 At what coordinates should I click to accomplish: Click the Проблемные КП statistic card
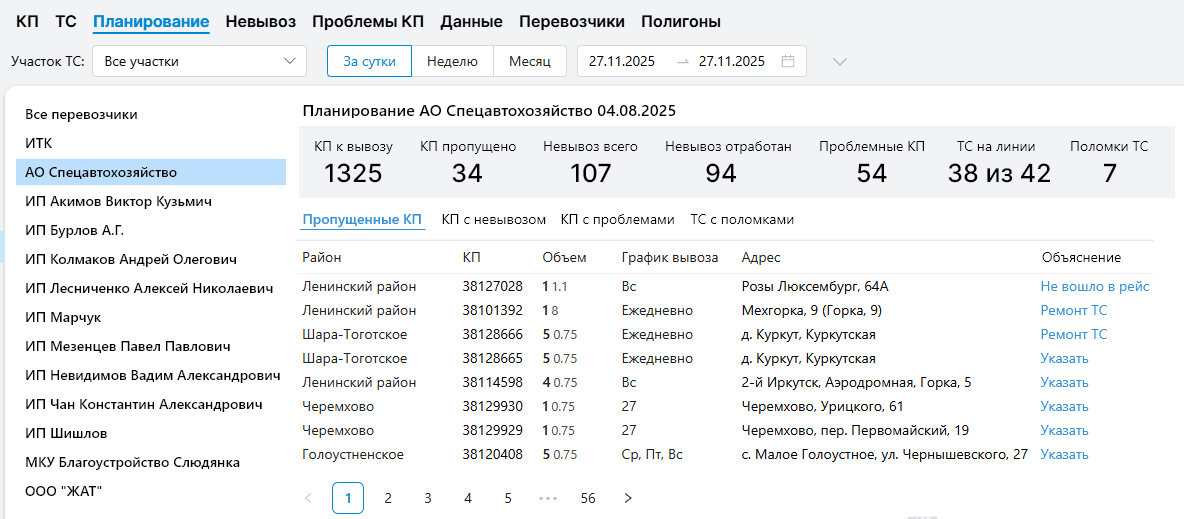(871, 161)
